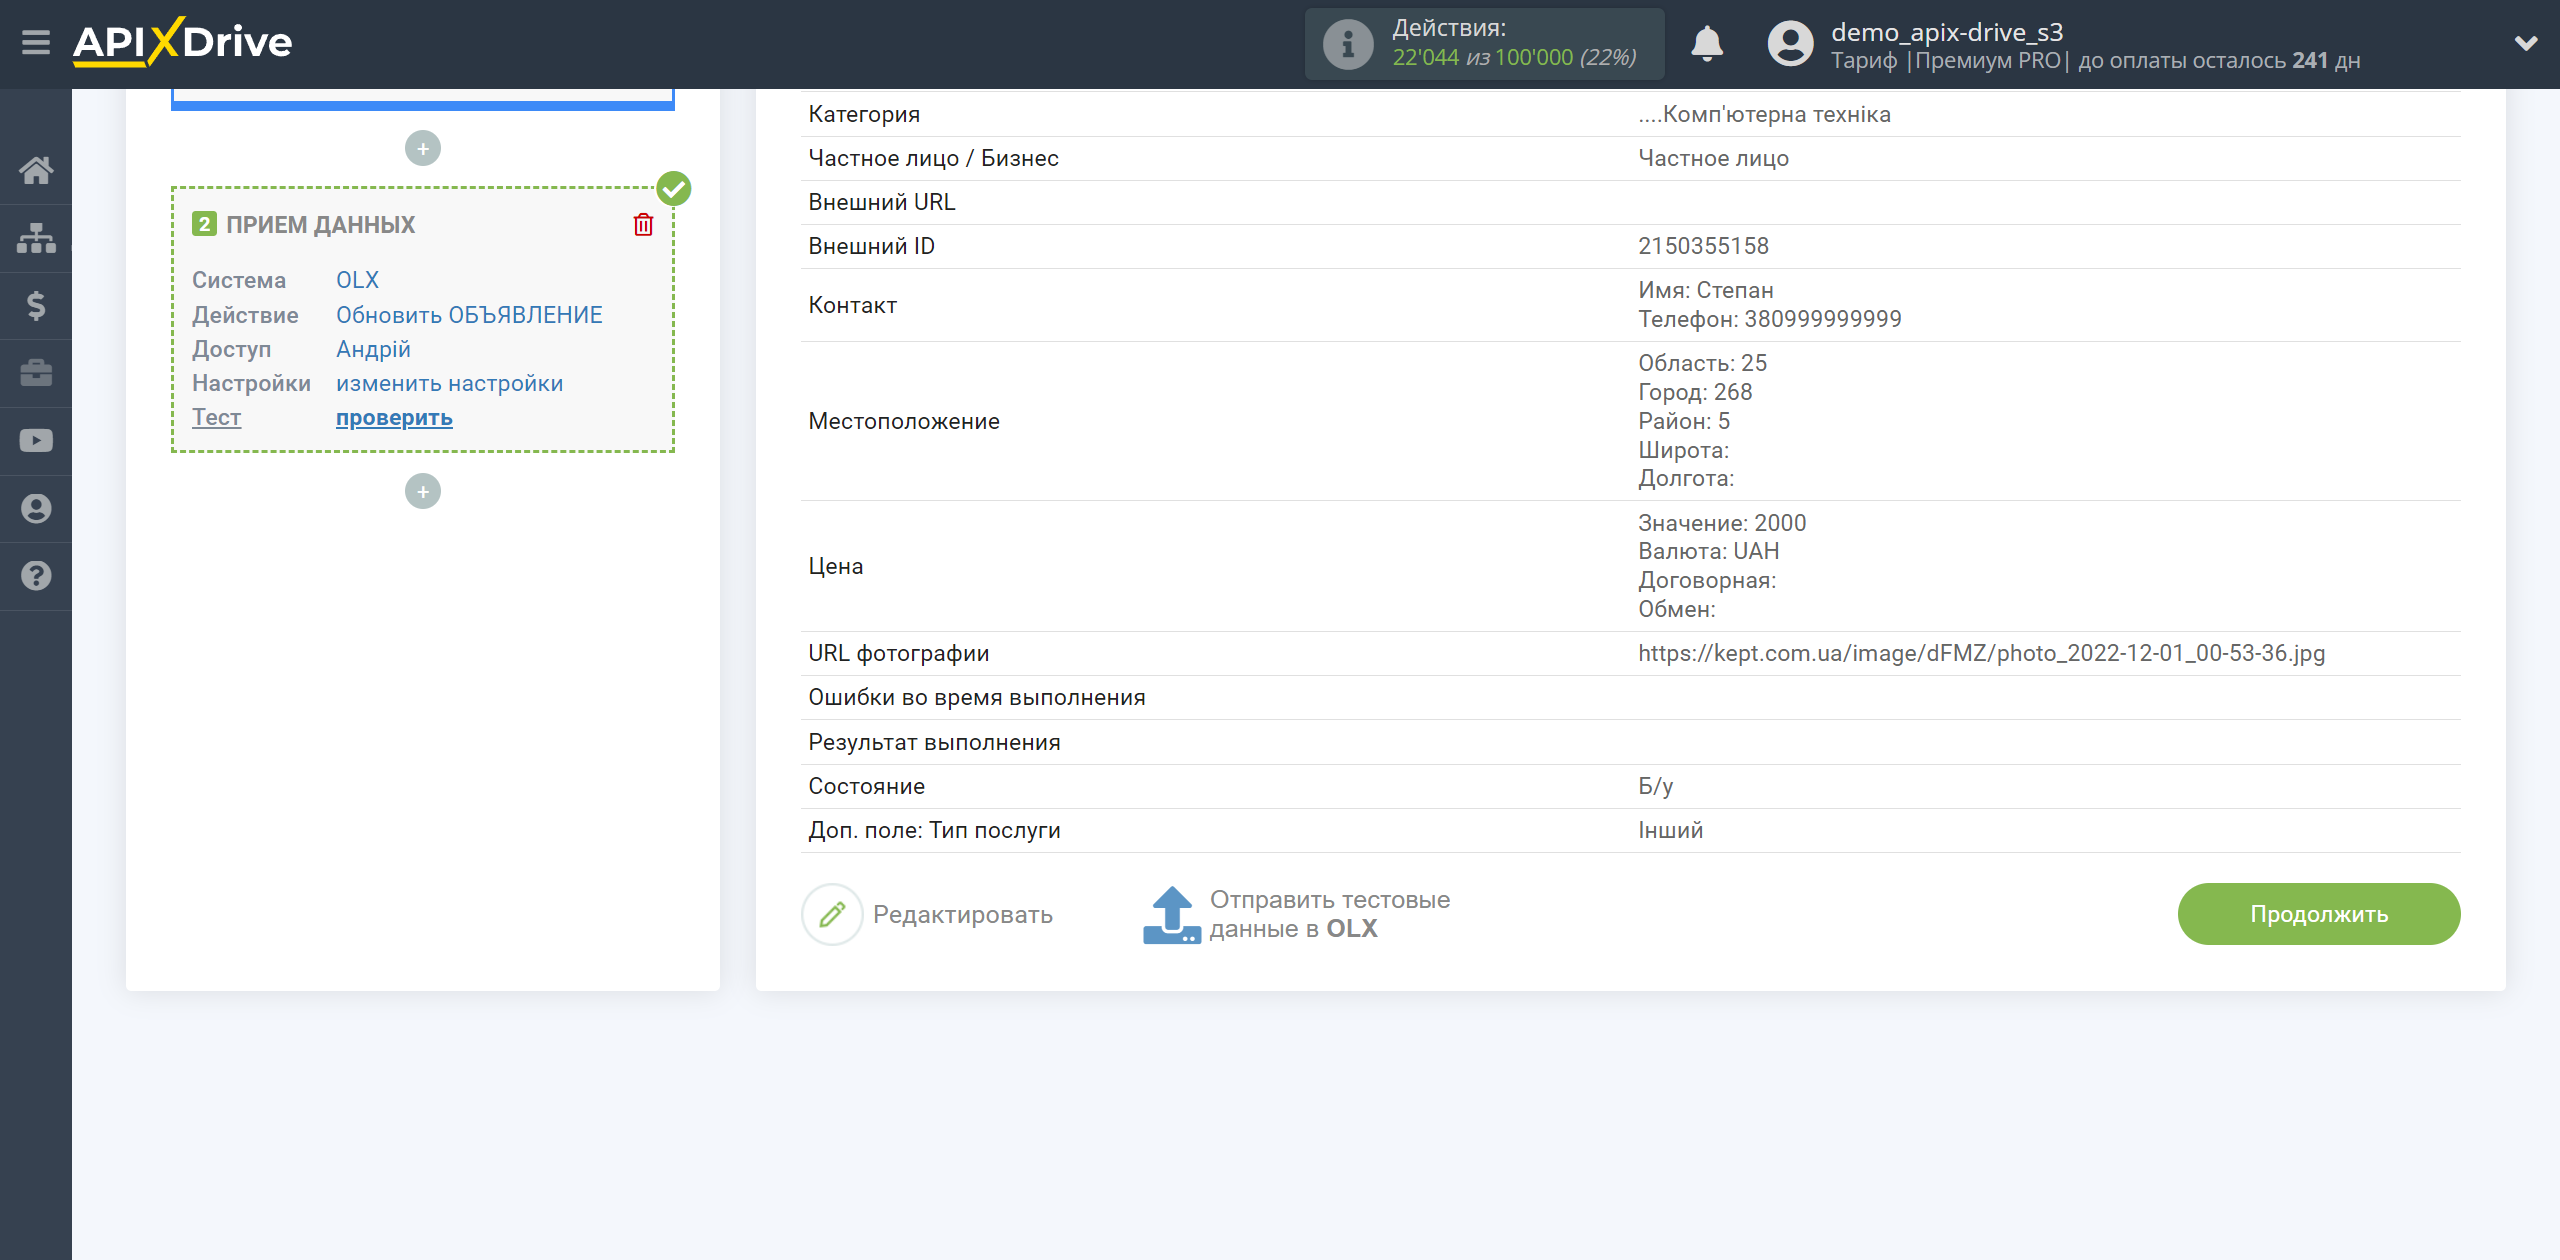Click the Ошибки во время выполнения row label
The height and width of the screenshot is (1260, 2560).
click(976, 698)
